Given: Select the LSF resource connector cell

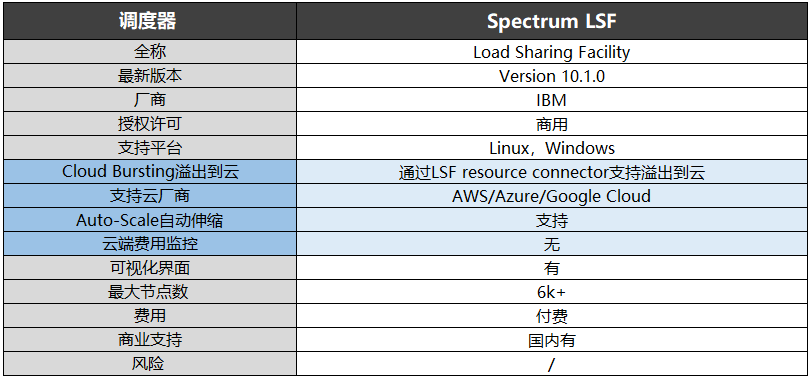Looking at the screenshot, I should pos(552,172).
